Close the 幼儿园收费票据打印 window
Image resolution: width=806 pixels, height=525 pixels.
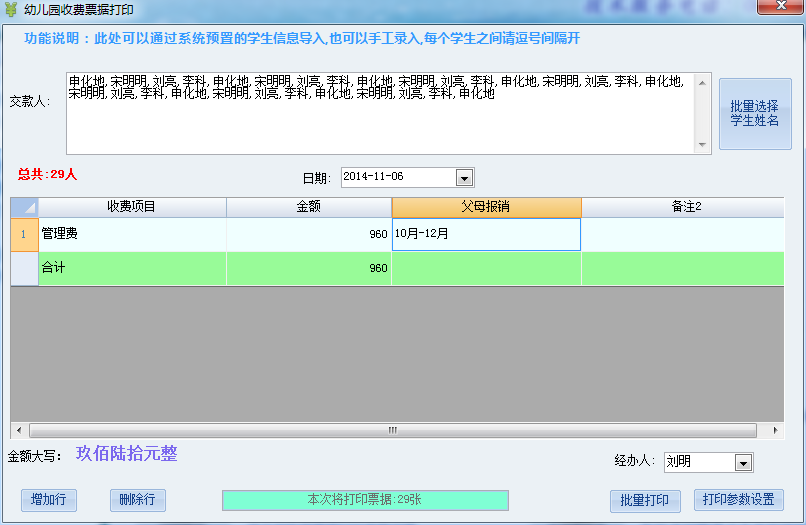point(781,6)
